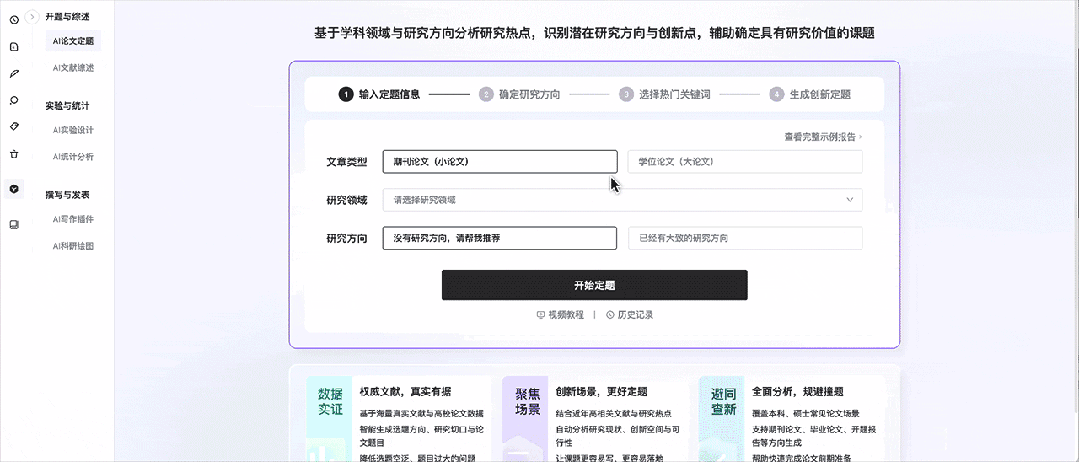Click the bottom device icon in left rail
The image size is (1079, 462).
tap(14, 224)
